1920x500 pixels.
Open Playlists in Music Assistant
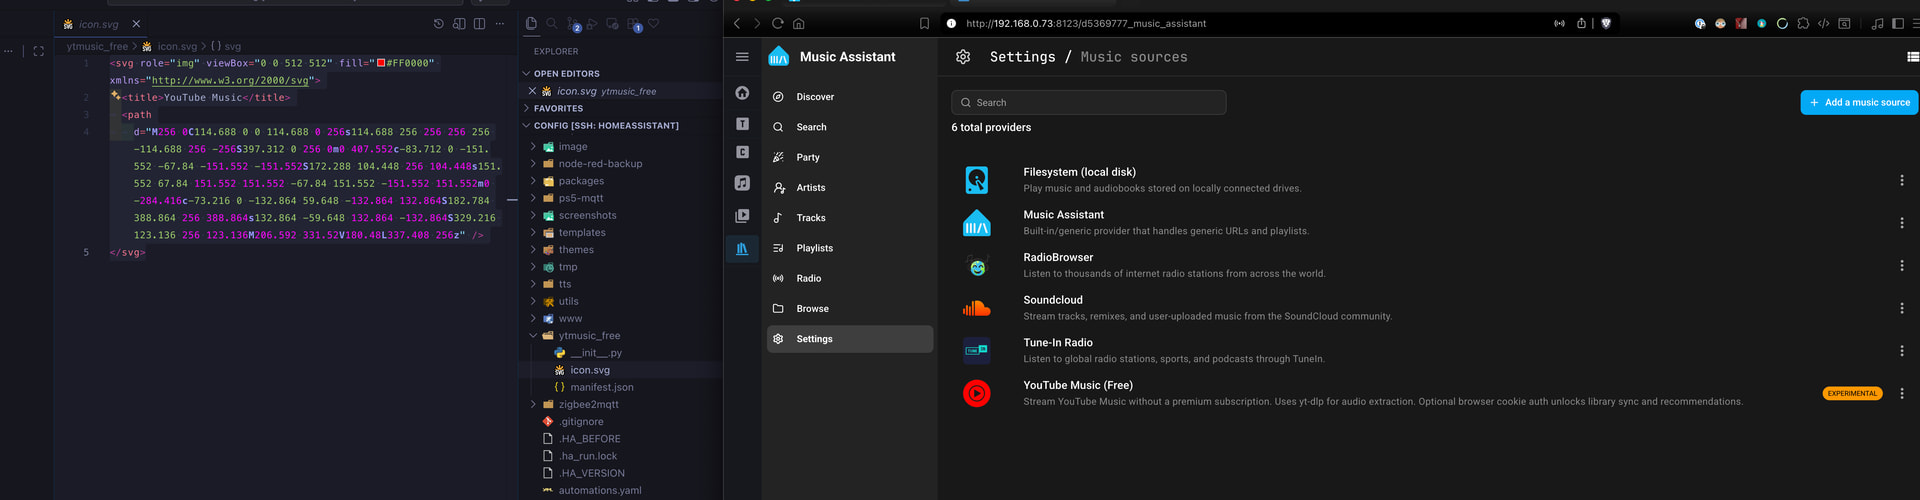click(x=850, y=248)
